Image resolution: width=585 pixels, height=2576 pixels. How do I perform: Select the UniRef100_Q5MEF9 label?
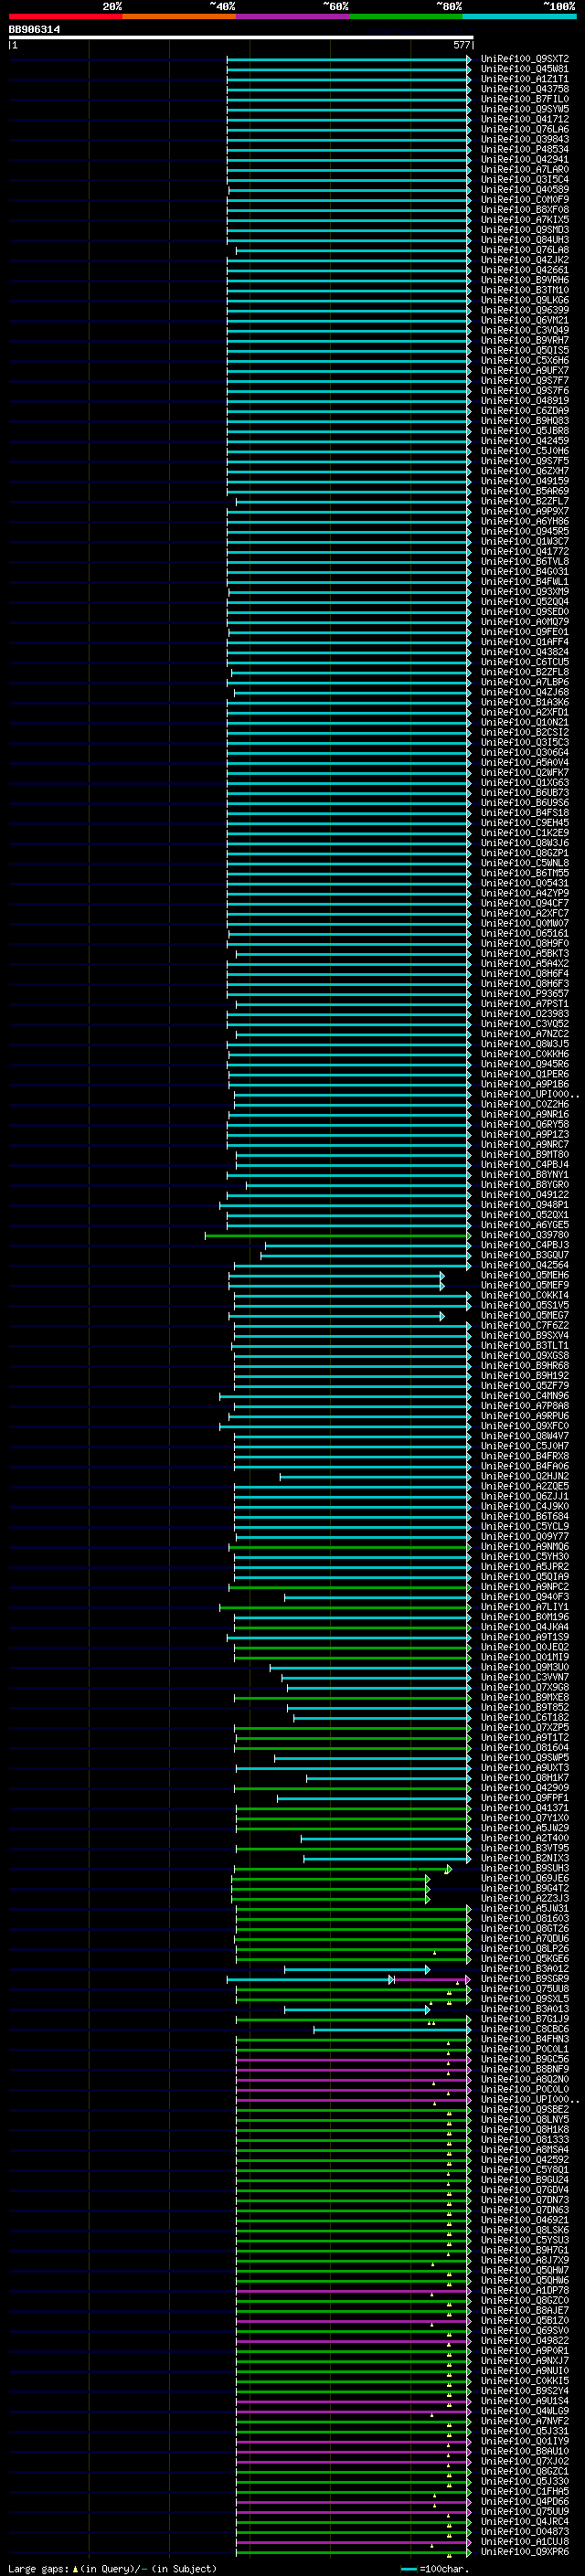coord(525,1285)
